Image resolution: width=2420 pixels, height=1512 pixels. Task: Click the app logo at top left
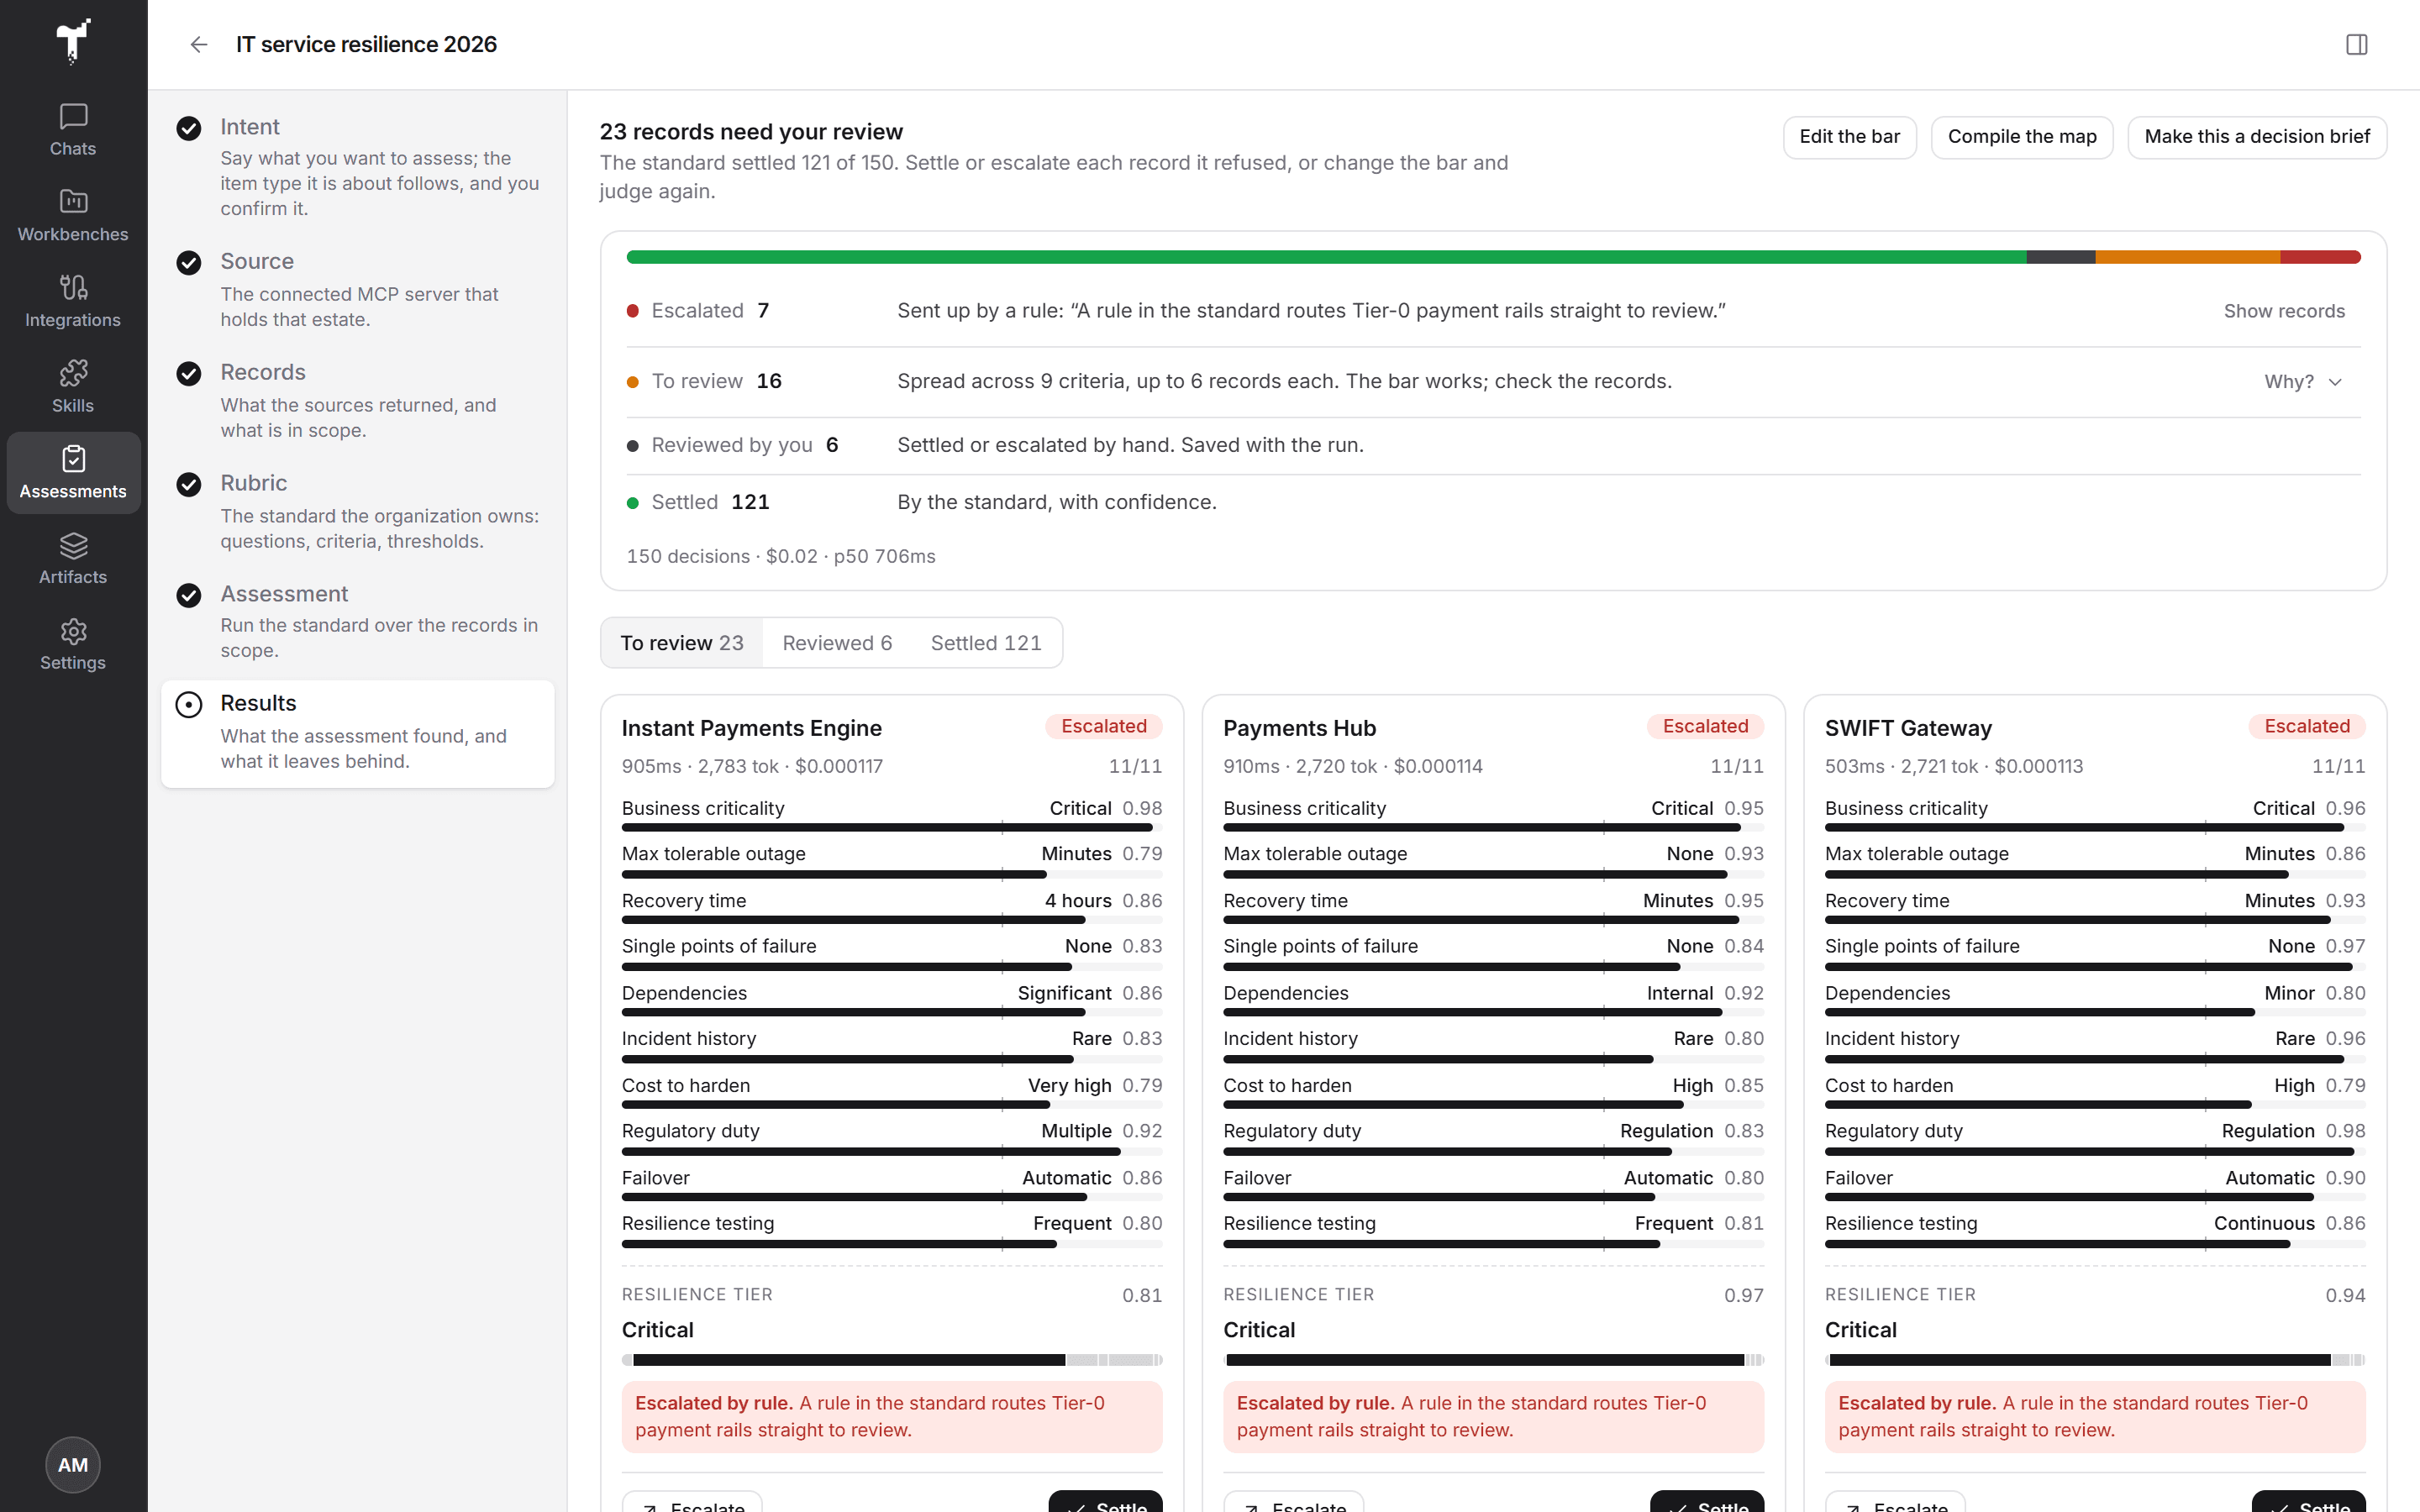click(73, 40)
